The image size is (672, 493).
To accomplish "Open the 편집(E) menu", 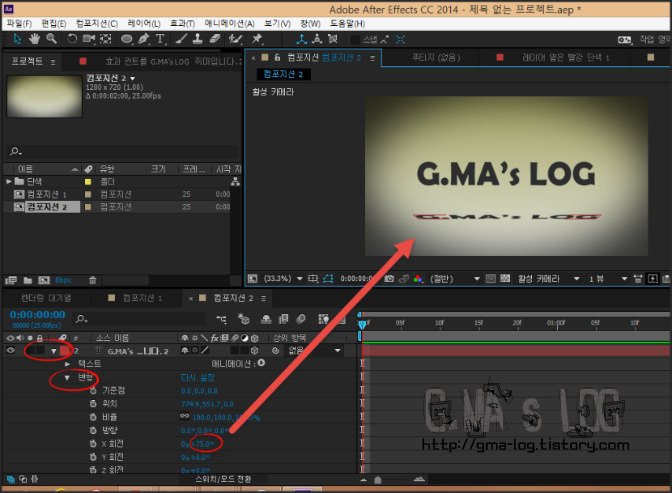I will click(54, 24).
